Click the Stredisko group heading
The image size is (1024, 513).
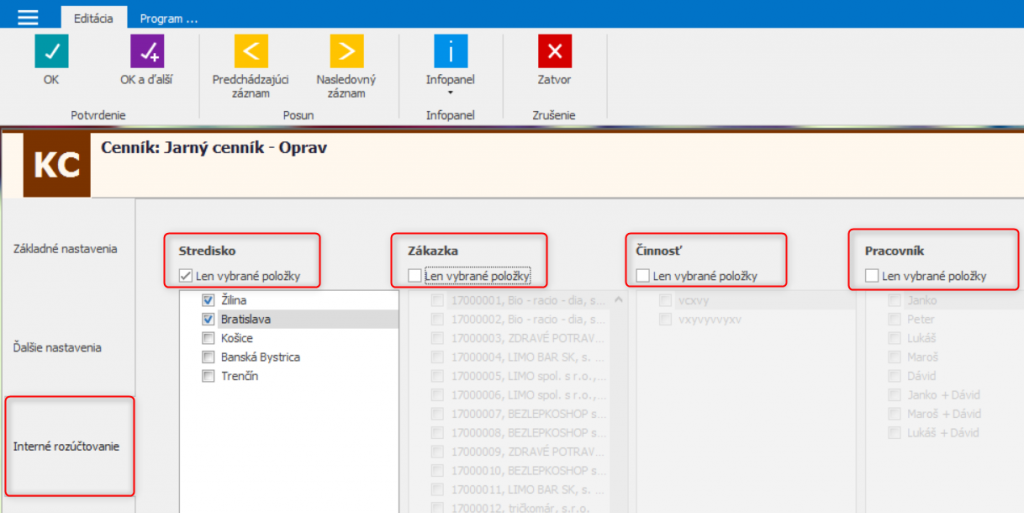[x=207, y=251]
